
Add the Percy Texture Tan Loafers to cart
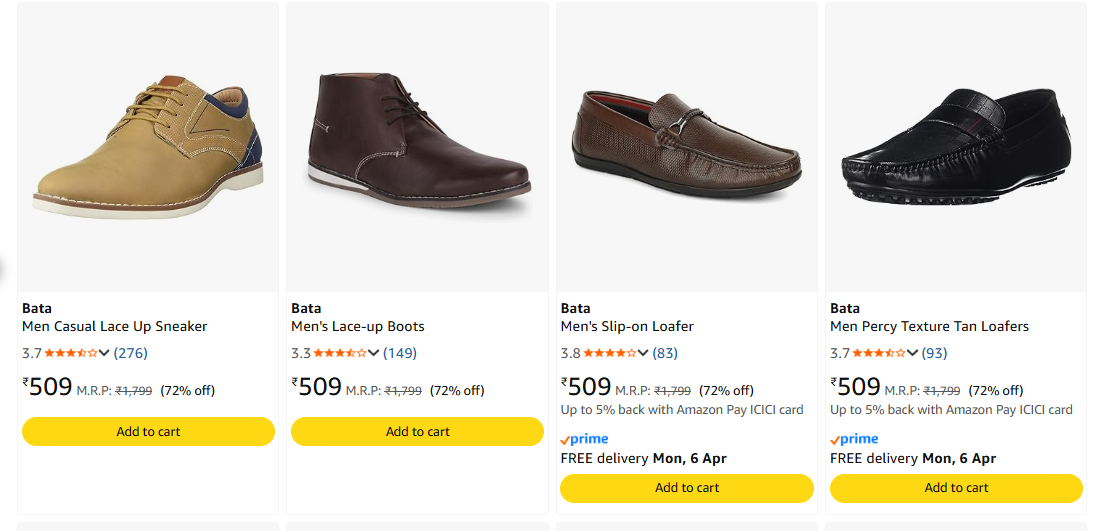(x=956, y=488)
